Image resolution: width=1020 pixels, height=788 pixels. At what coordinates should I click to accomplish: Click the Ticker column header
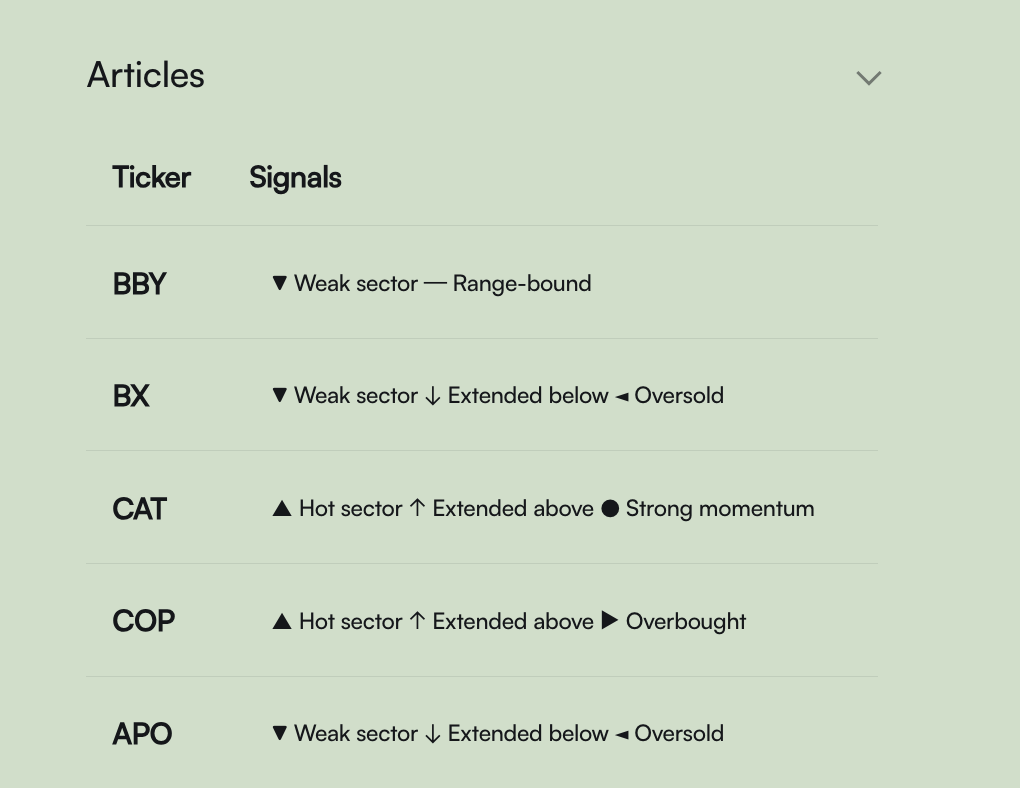coord(151,178)
